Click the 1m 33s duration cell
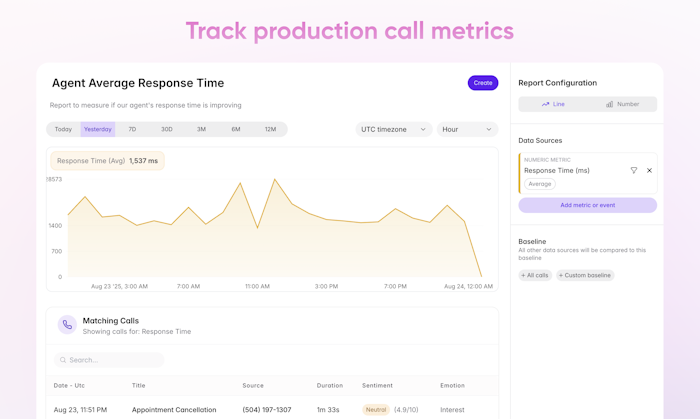Viewport: 700px width, 419px height. (x=328, y=410)
